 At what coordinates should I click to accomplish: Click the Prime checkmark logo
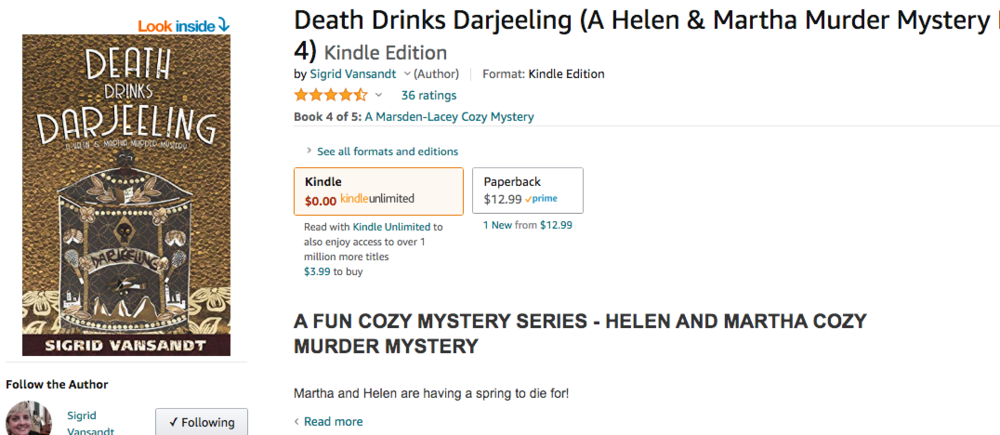541,199
